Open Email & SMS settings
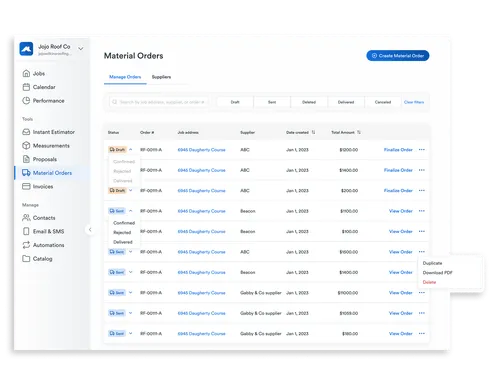 tap(43, 231)
